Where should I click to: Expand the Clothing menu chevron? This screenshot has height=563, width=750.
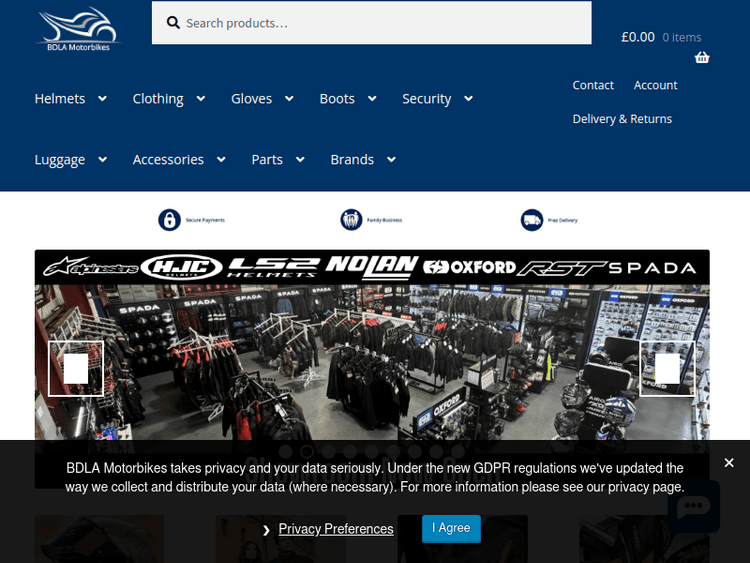tap(201, 99)
